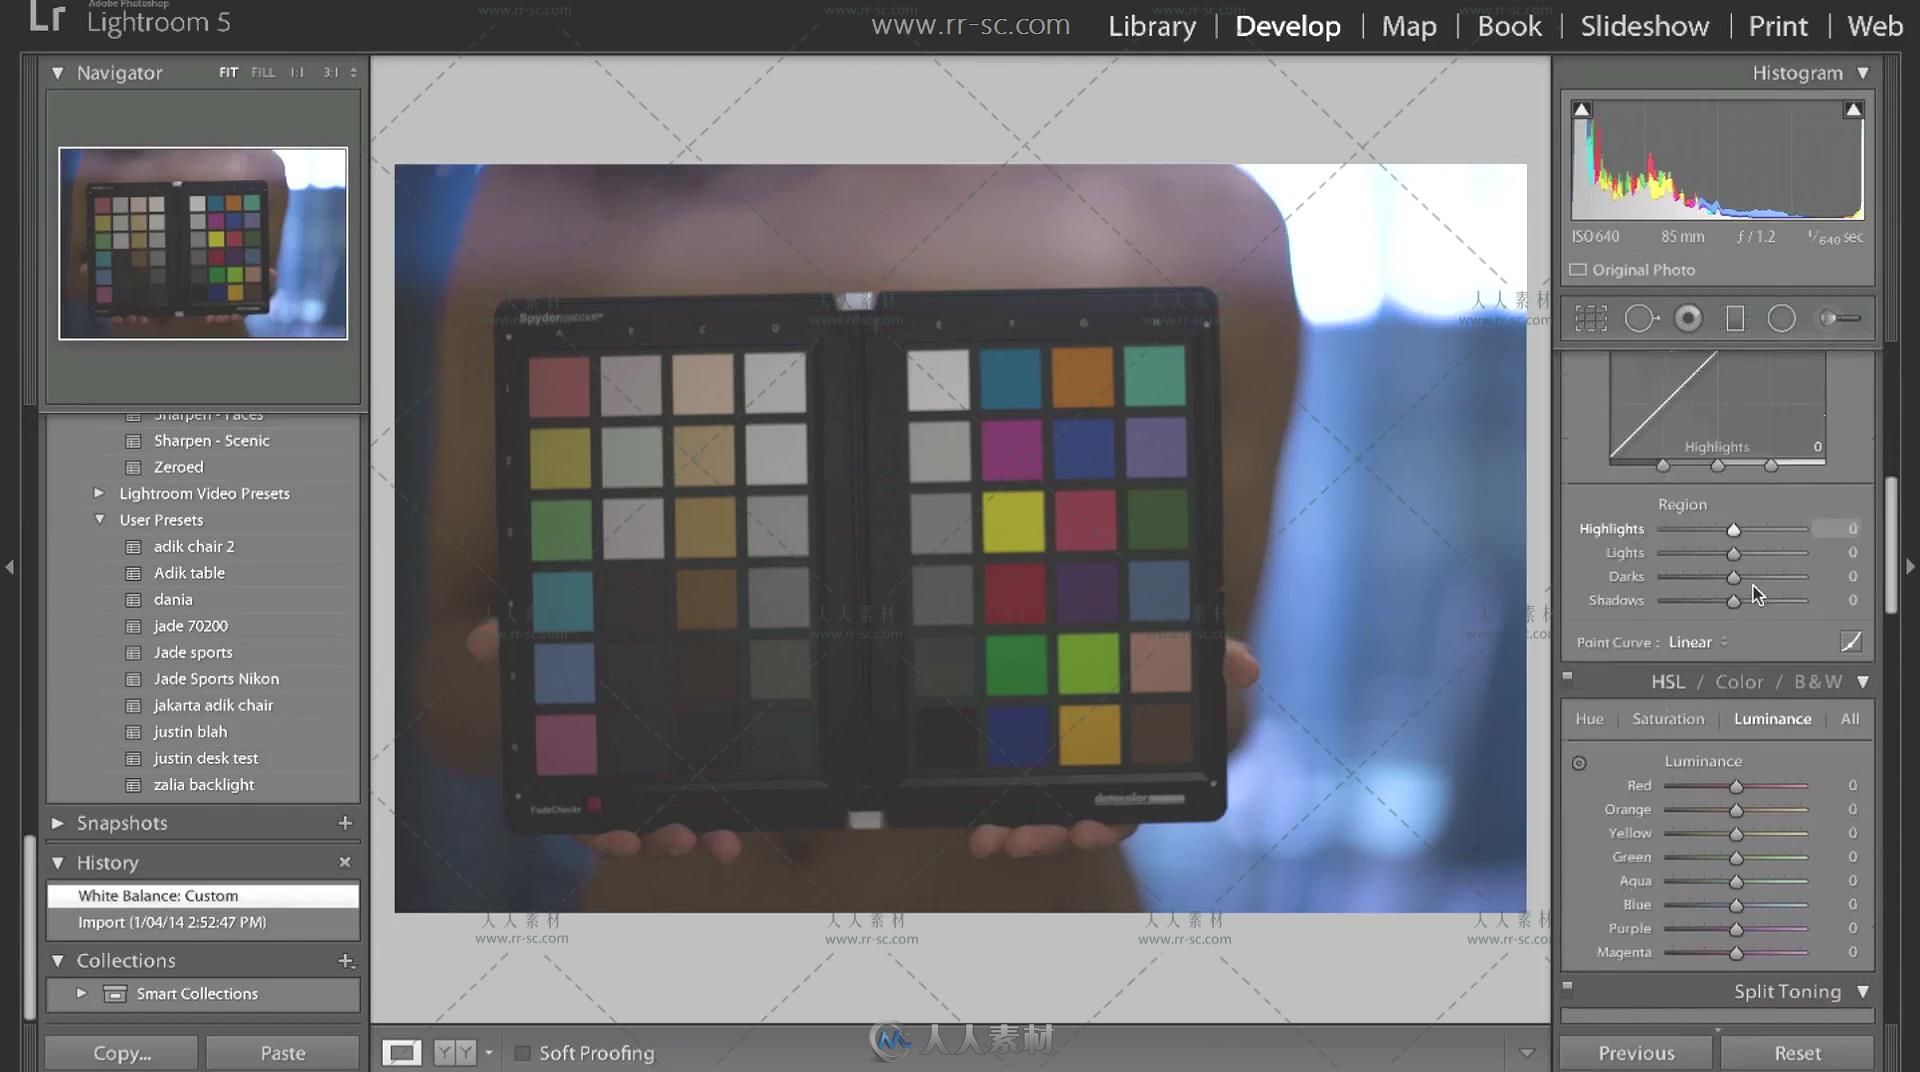The width and height of the screenshot is (1920, 1072).
Task: Click the Paste button
Action: pyautogui.click(x=283, y=1053)
